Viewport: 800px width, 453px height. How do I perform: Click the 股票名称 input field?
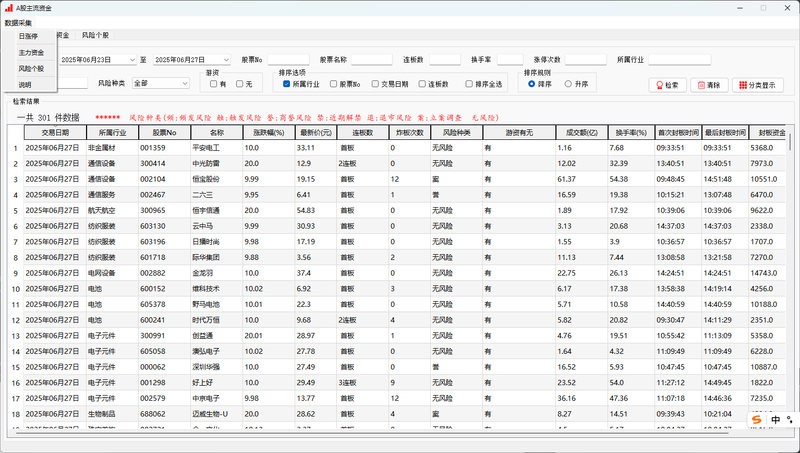coord(371,60)
